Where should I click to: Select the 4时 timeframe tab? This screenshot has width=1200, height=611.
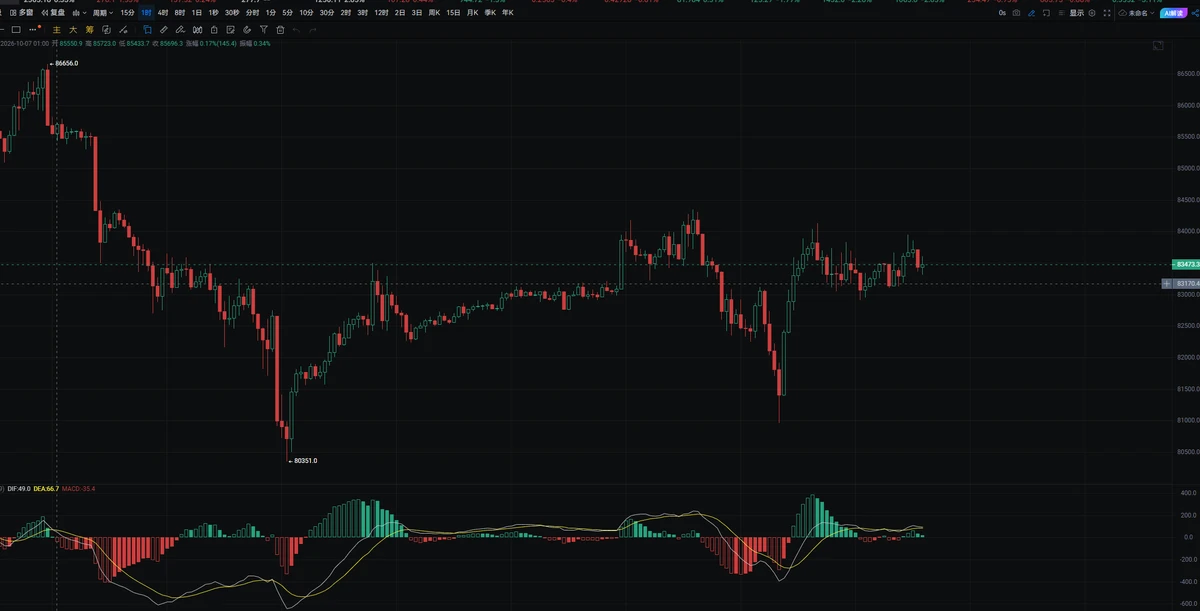click(x=163, y=13)
